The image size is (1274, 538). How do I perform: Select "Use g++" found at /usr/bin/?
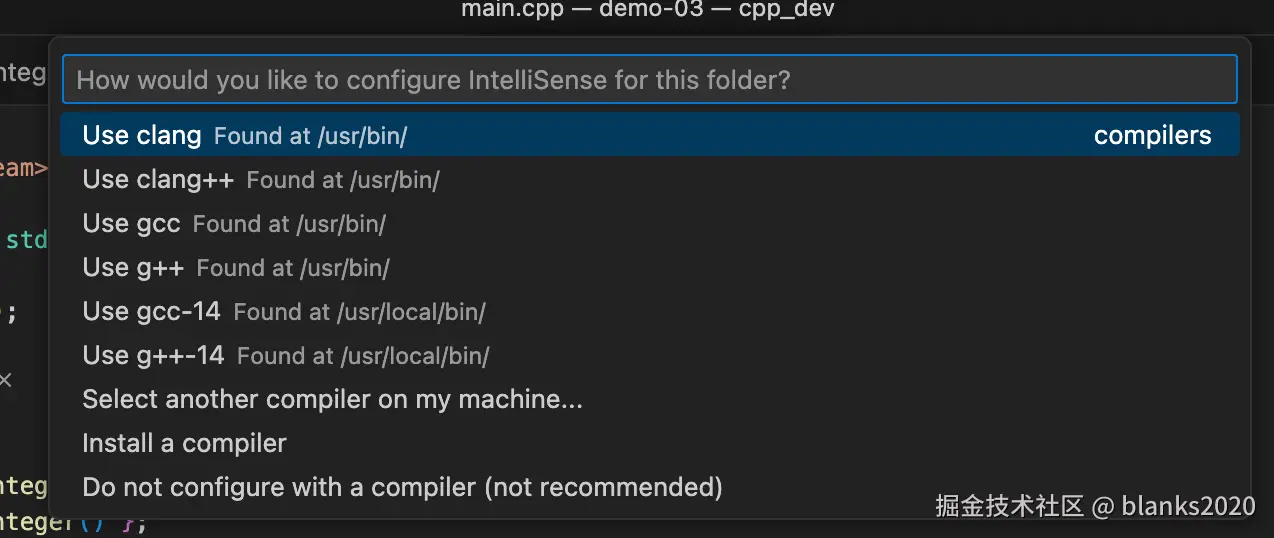click(133, 268)
